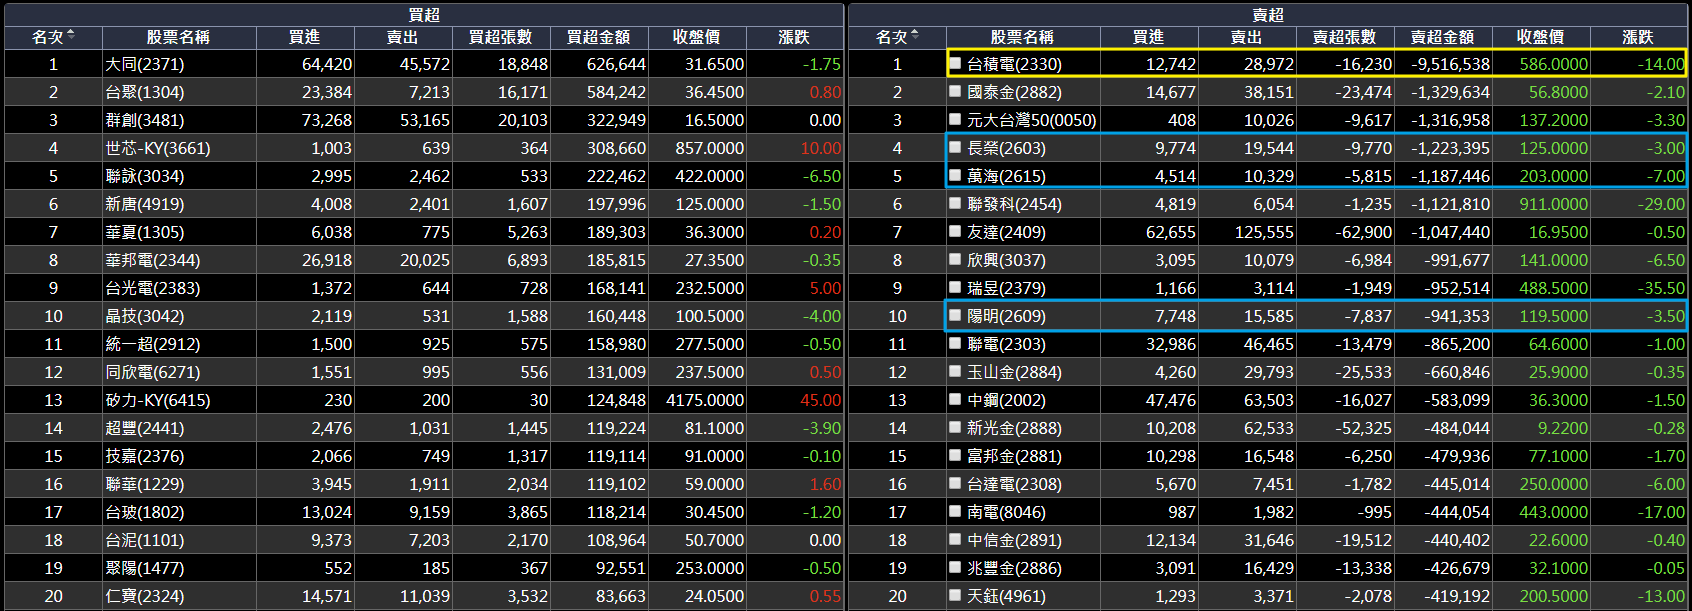This screenshot has height=611, width=1692.
Task: Click 收盤價 header in the 賣超 table
Action: (x=1540, y=37)
